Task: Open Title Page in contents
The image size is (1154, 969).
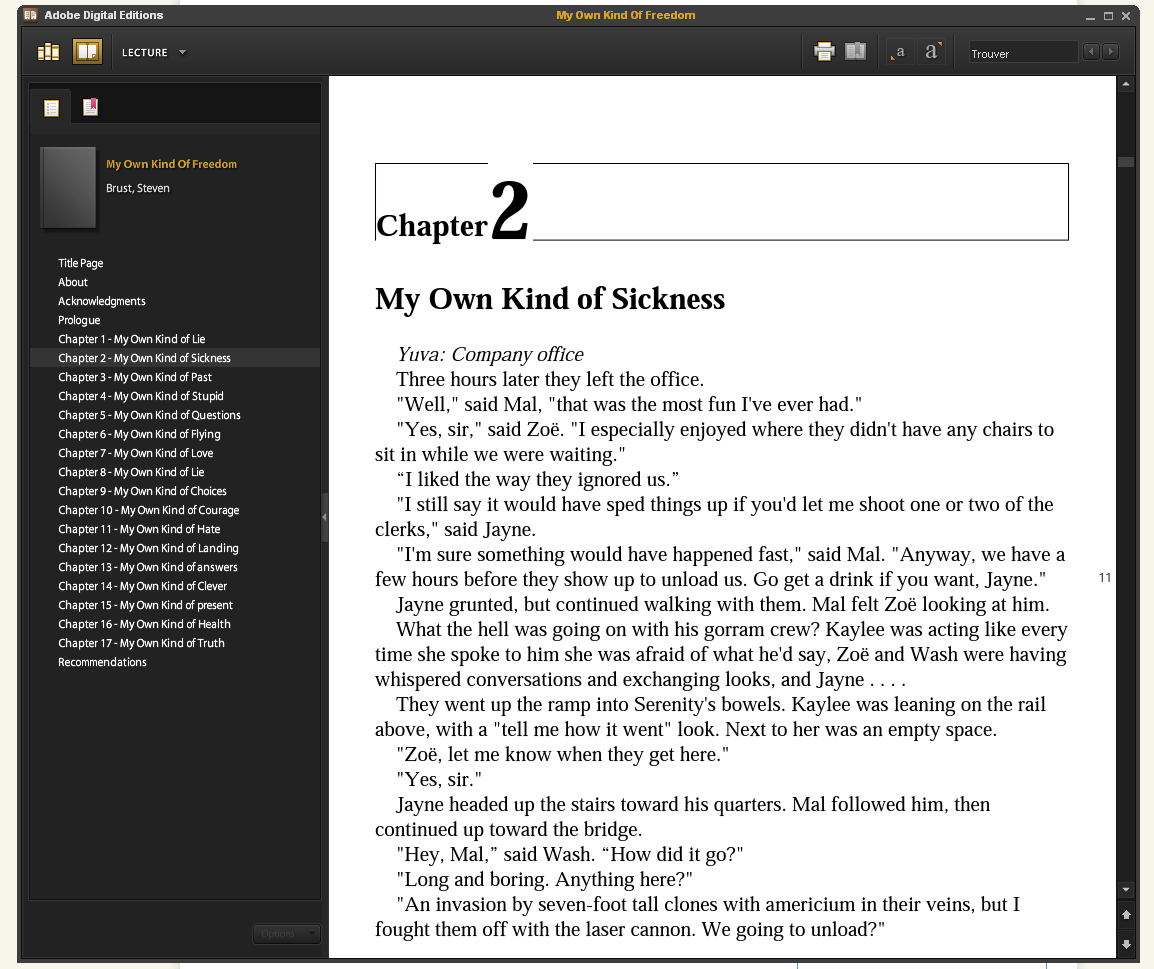Action: point(80,263)
